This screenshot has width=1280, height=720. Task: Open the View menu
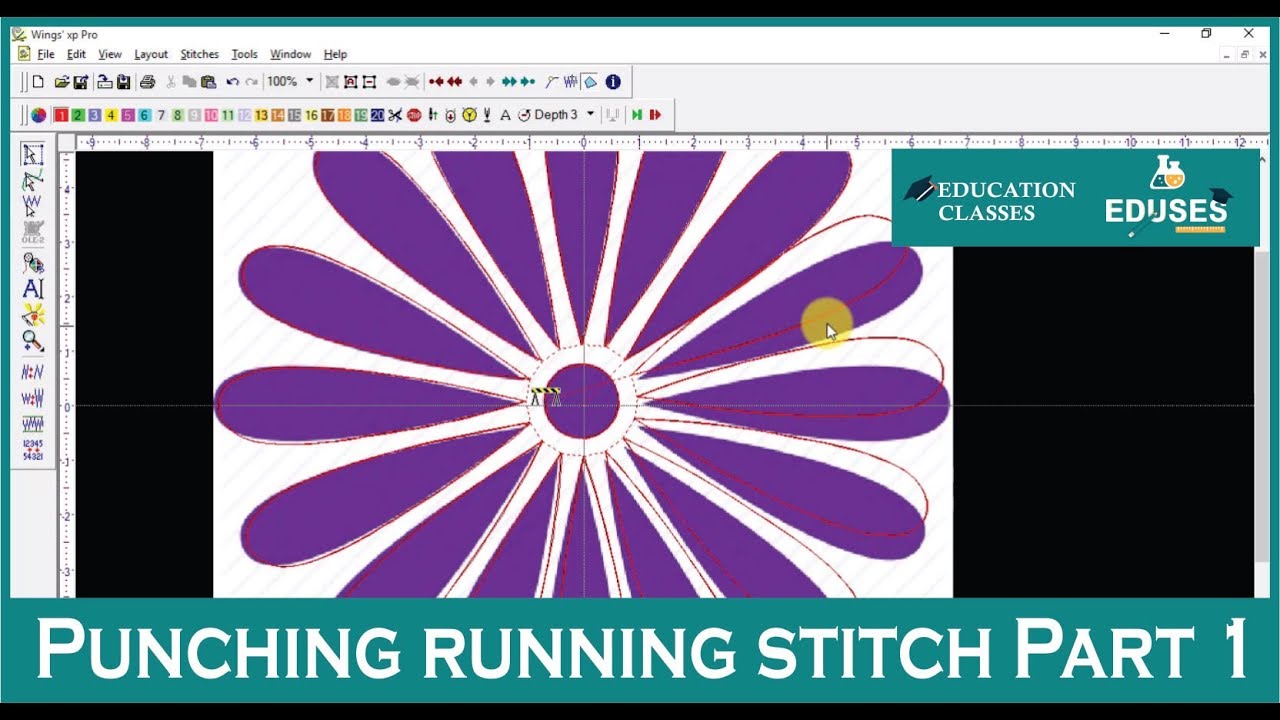[x=110, y=54]
